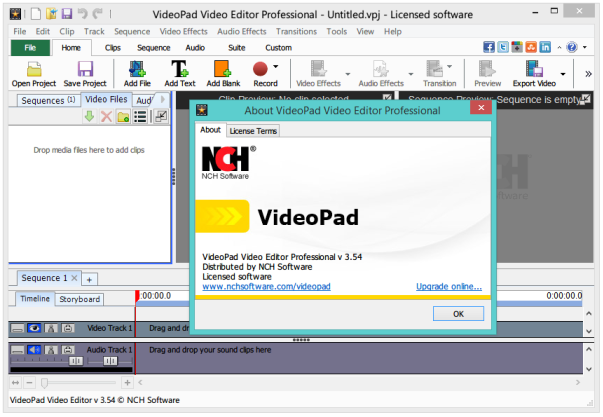Open the Audio Effects toolbar button

tap(381, 74)
